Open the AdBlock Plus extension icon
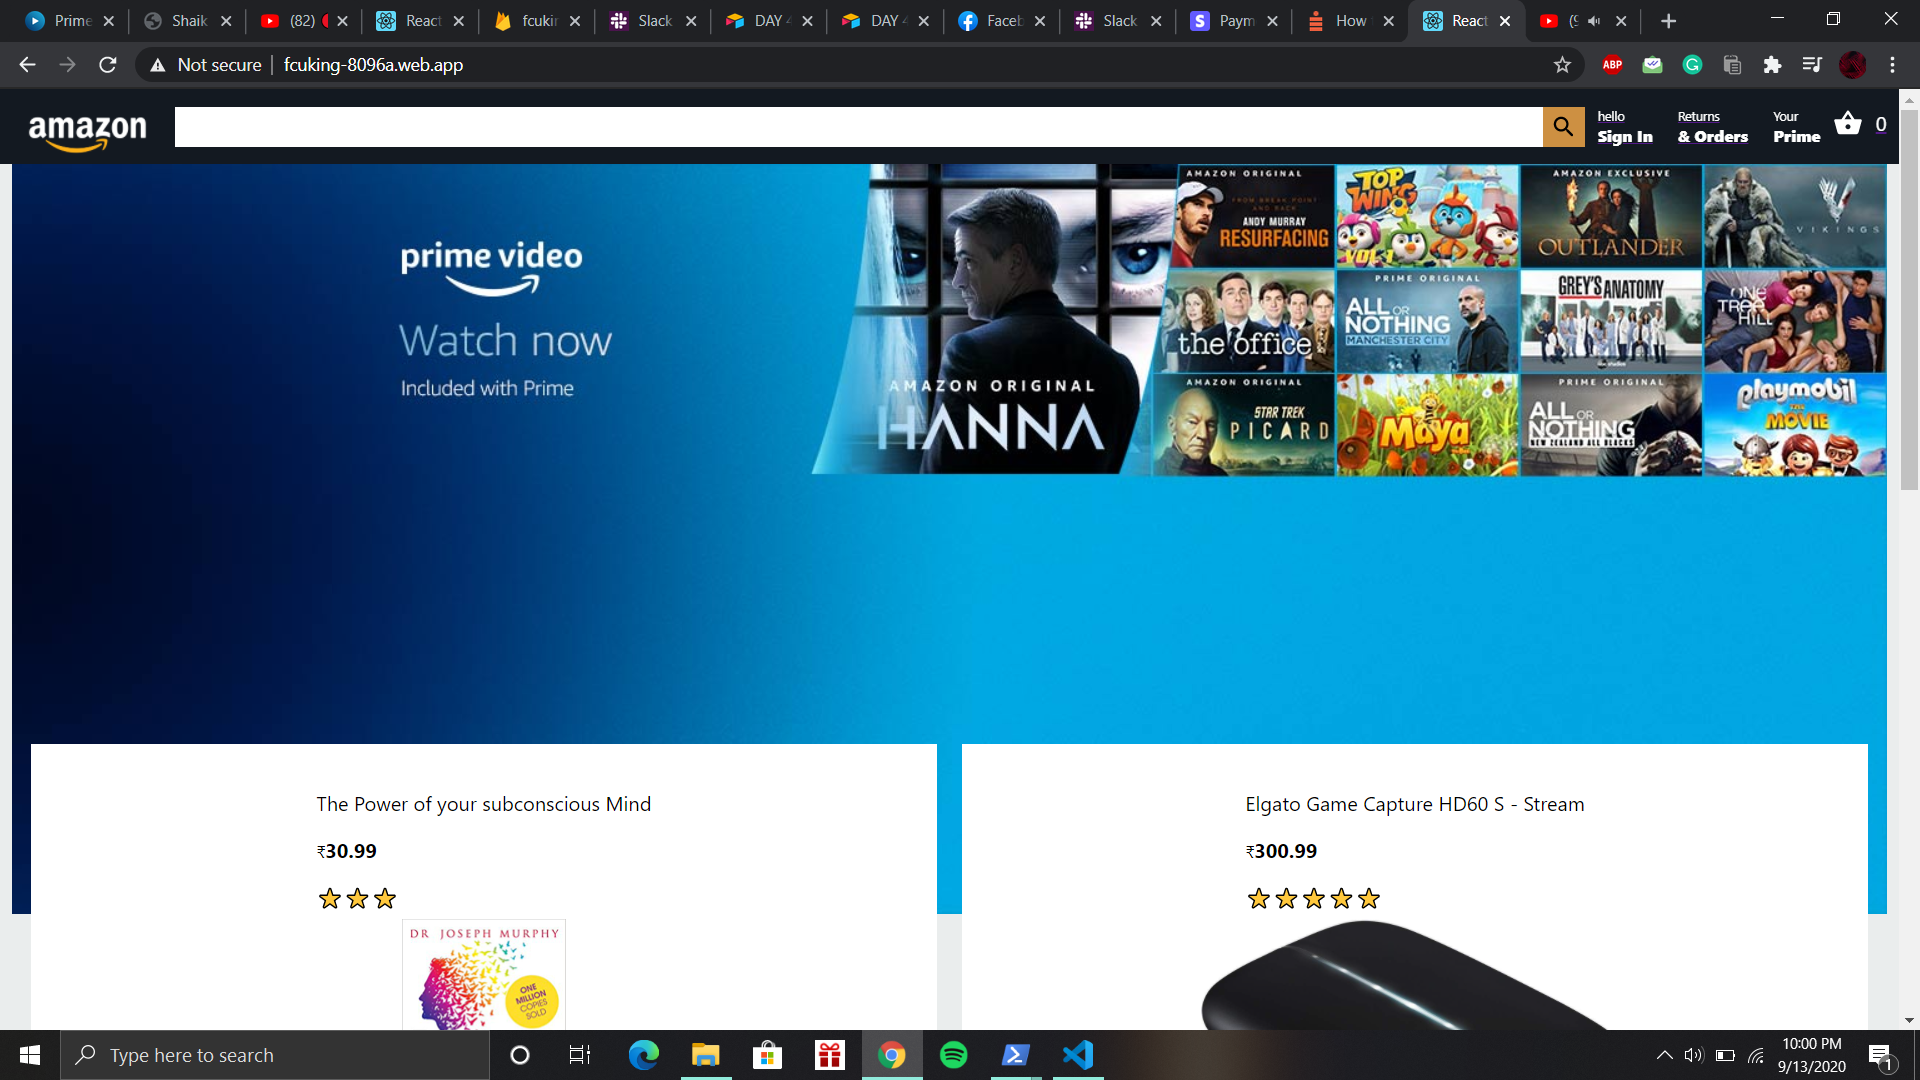 (x=1612, y=65)
